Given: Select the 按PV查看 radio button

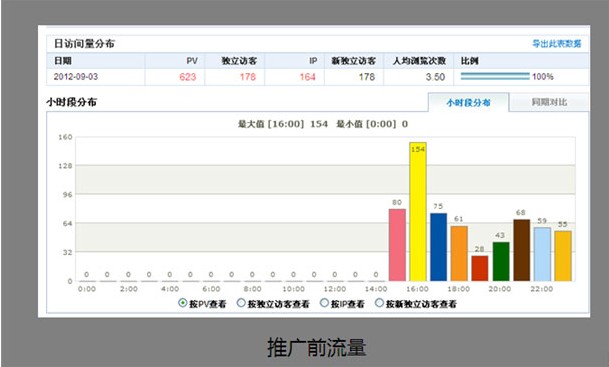Looking at the screenshot, I should coord(183,303).
